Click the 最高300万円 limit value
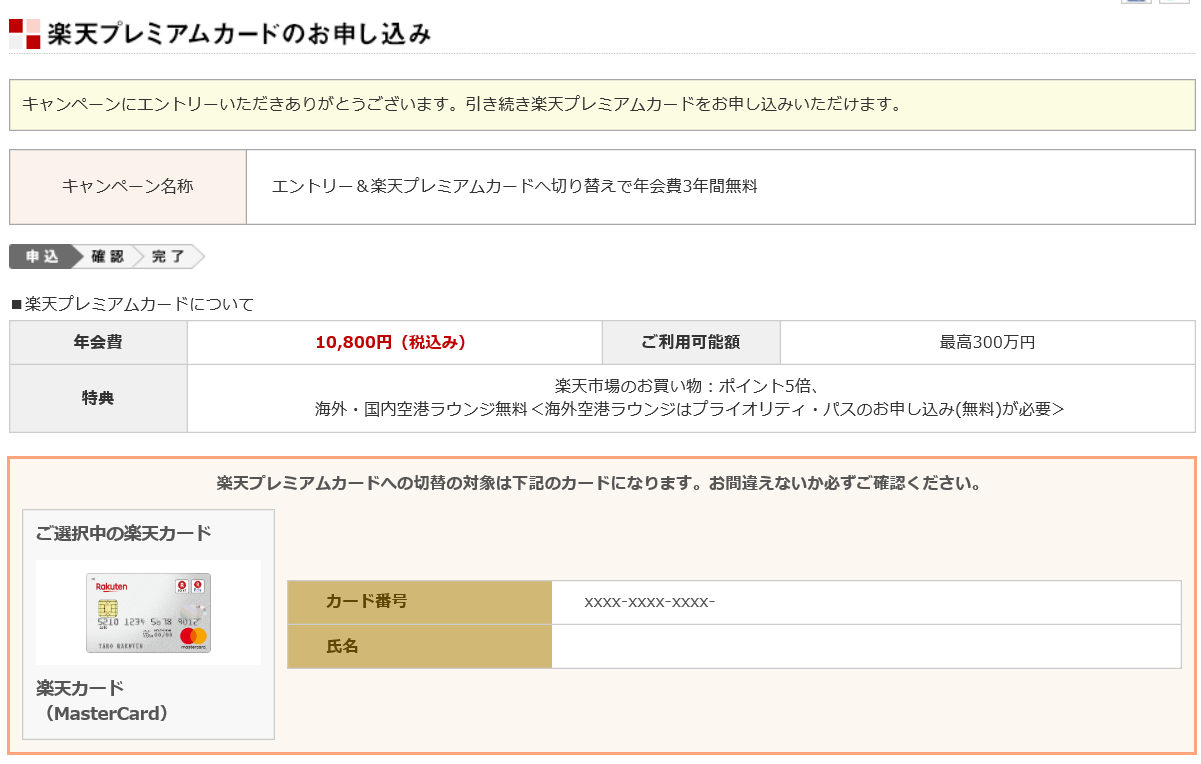The height and width of the screenshot is (764, 1201). 987,342
